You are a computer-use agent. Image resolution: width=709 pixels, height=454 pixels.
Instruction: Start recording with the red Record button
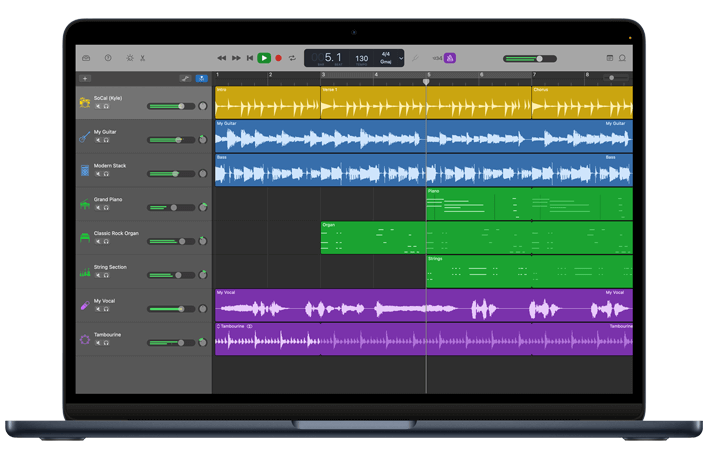[x=279, y=58]
